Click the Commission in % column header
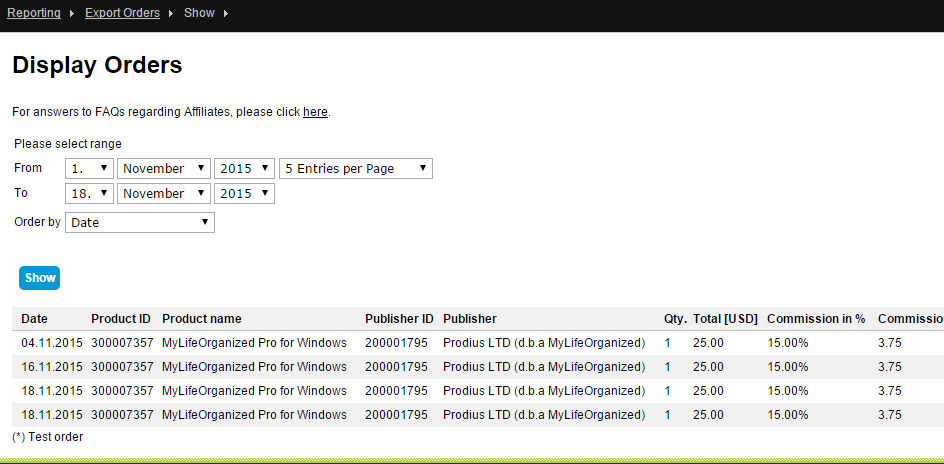The image size is (944, 464). click(x=816, y=319)
